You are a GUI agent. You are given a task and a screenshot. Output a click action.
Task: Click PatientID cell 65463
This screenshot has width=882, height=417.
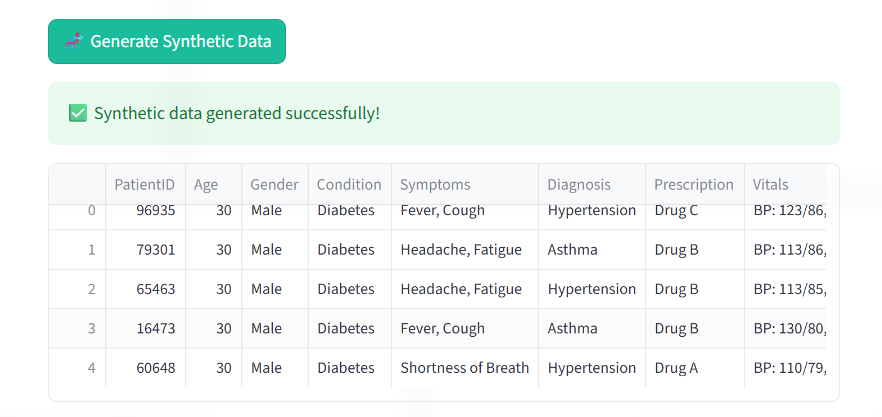point(156,289)
